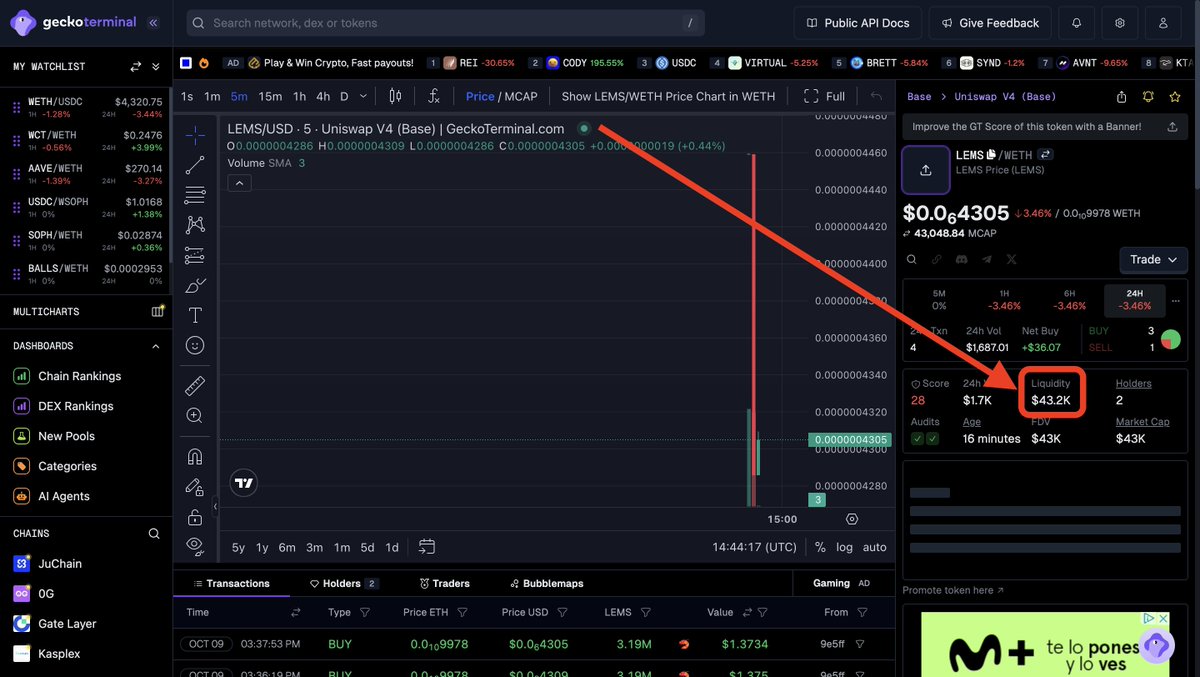Viewport: 1200px width, 677px height.
Task: Filter transactions by LEMS amount
Action: click(x=648, y=612)
